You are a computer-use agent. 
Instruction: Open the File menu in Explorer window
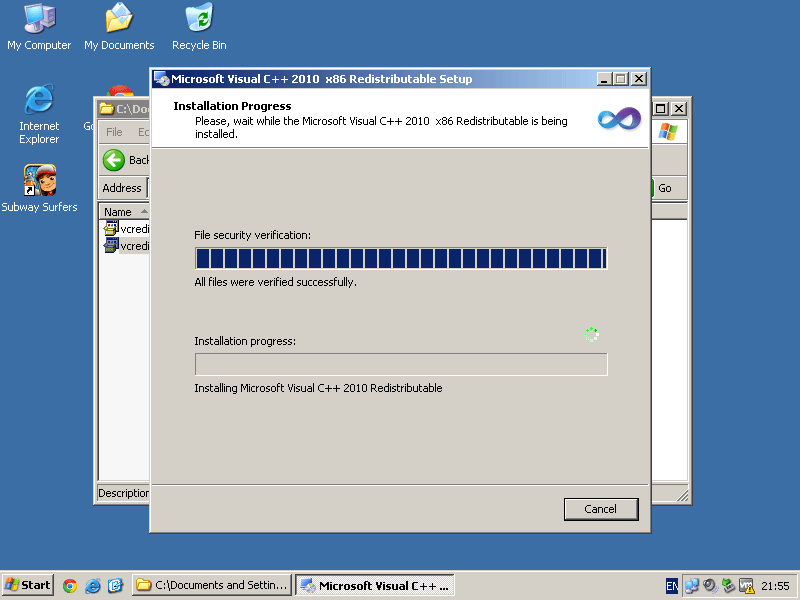tap(114, 132)
